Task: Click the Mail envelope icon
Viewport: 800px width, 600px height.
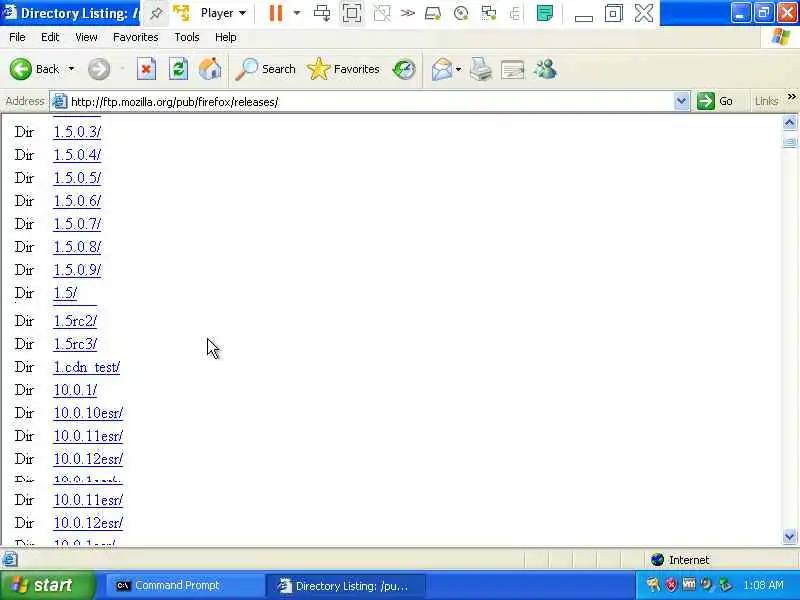Action: pyautogui.click(x=442, y=69)
